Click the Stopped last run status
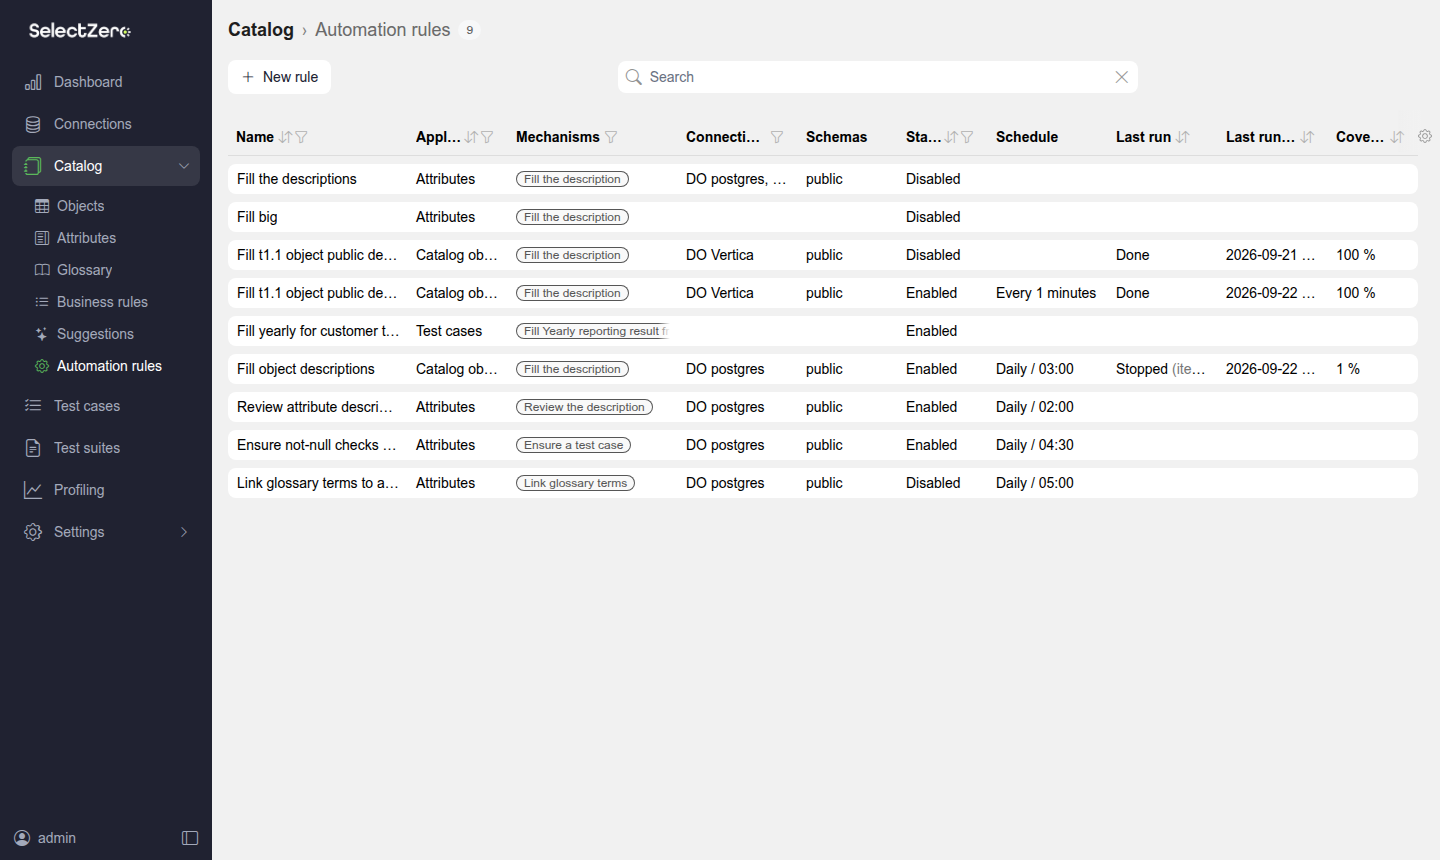Screen dimensions: 1440x860 tap(1160, 369)
